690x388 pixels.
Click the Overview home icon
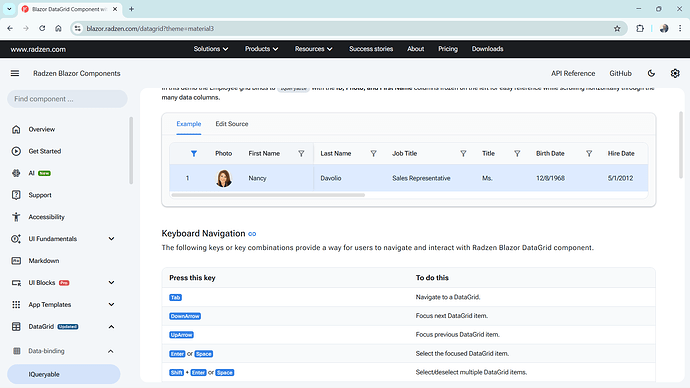point(16,129)
